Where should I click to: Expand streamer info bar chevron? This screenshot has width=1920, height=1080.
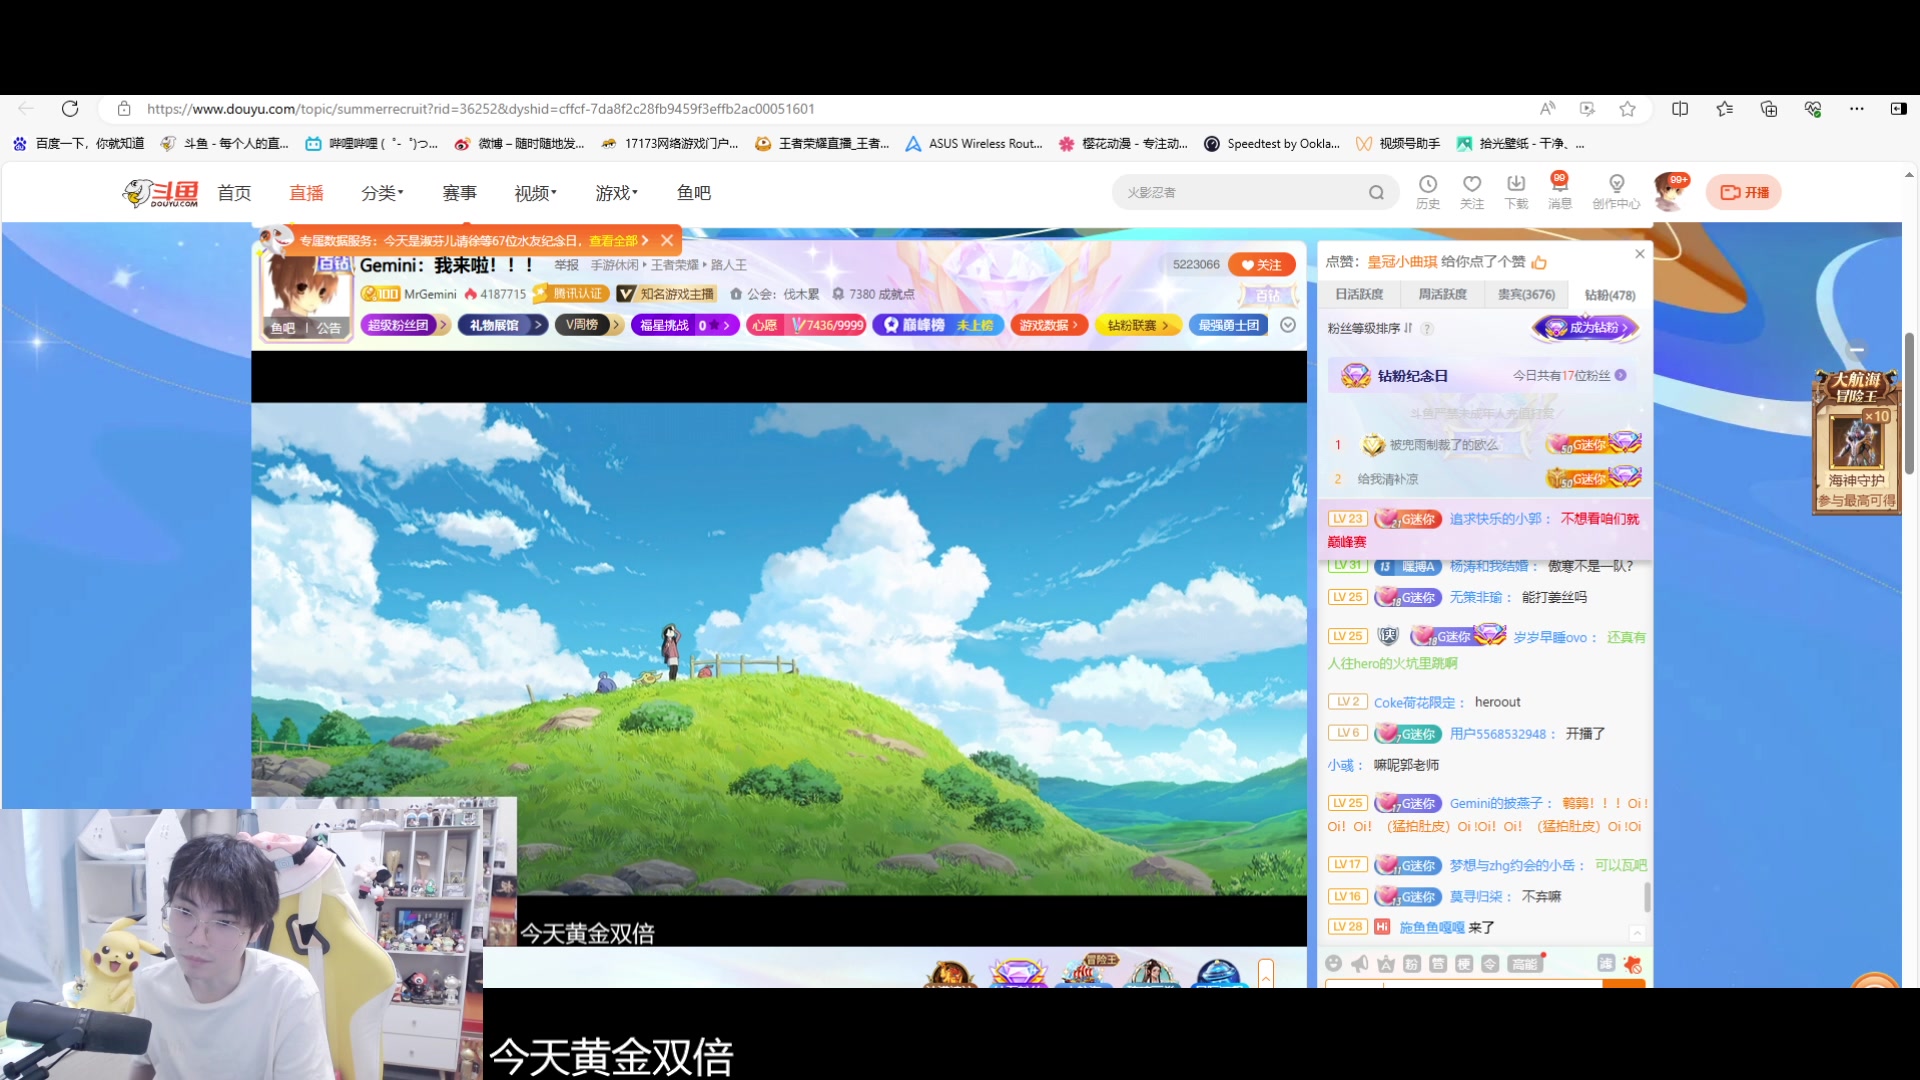pos(1288,325)
